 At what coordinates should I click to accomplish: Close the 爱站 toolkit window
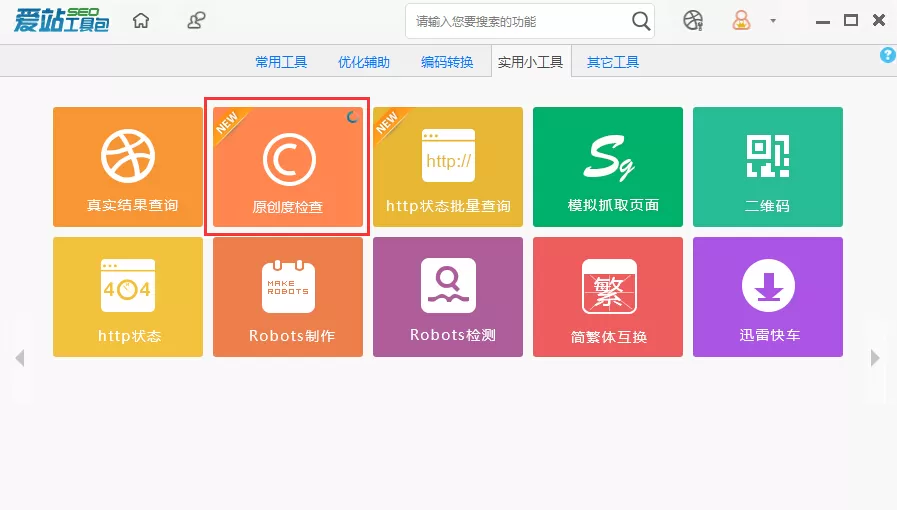click(x=879, y=21)
